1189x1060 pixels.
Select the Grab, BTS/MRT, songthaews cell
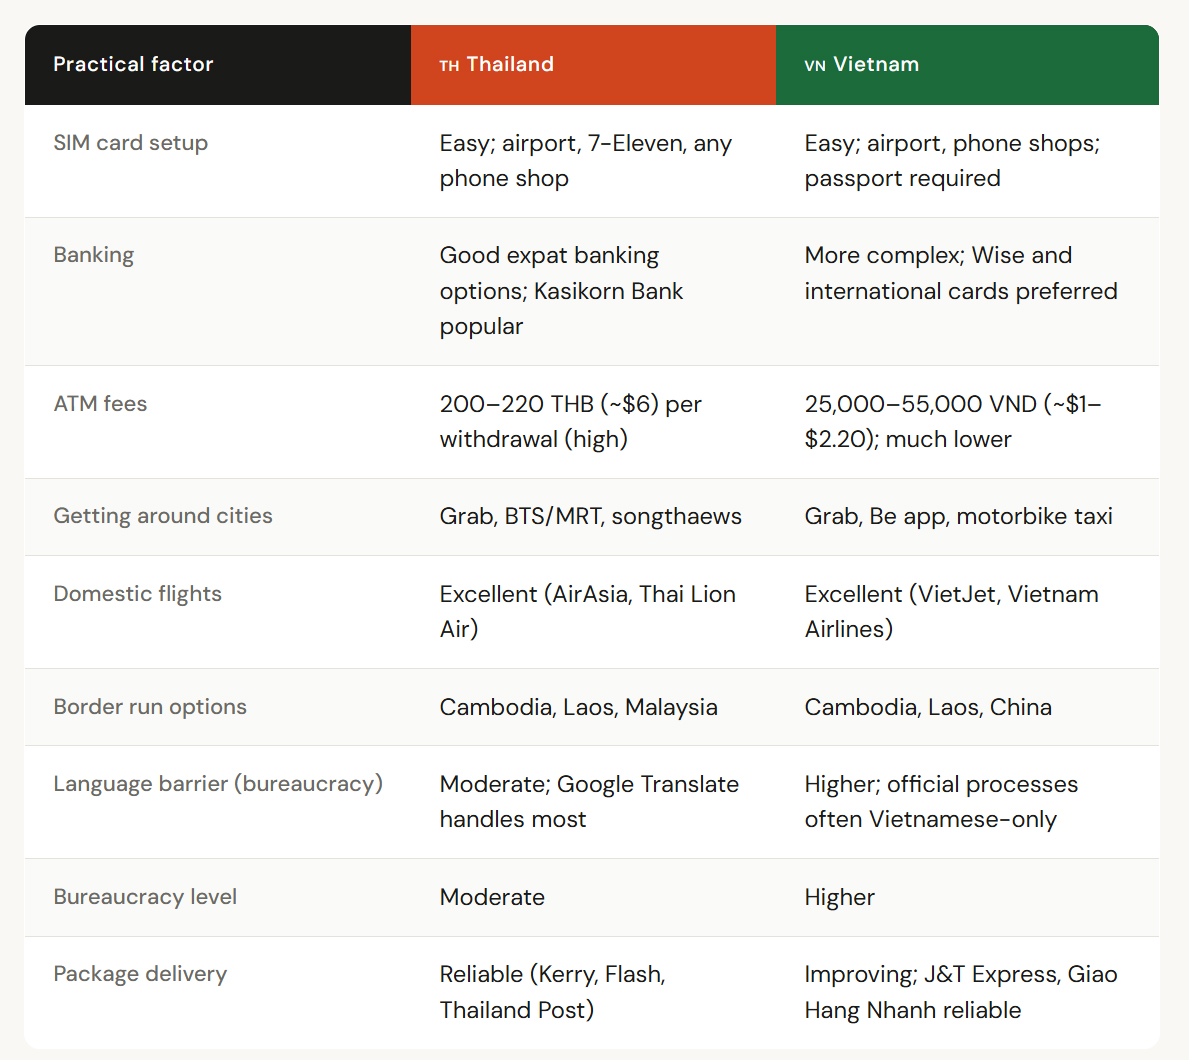coord(590,516)
